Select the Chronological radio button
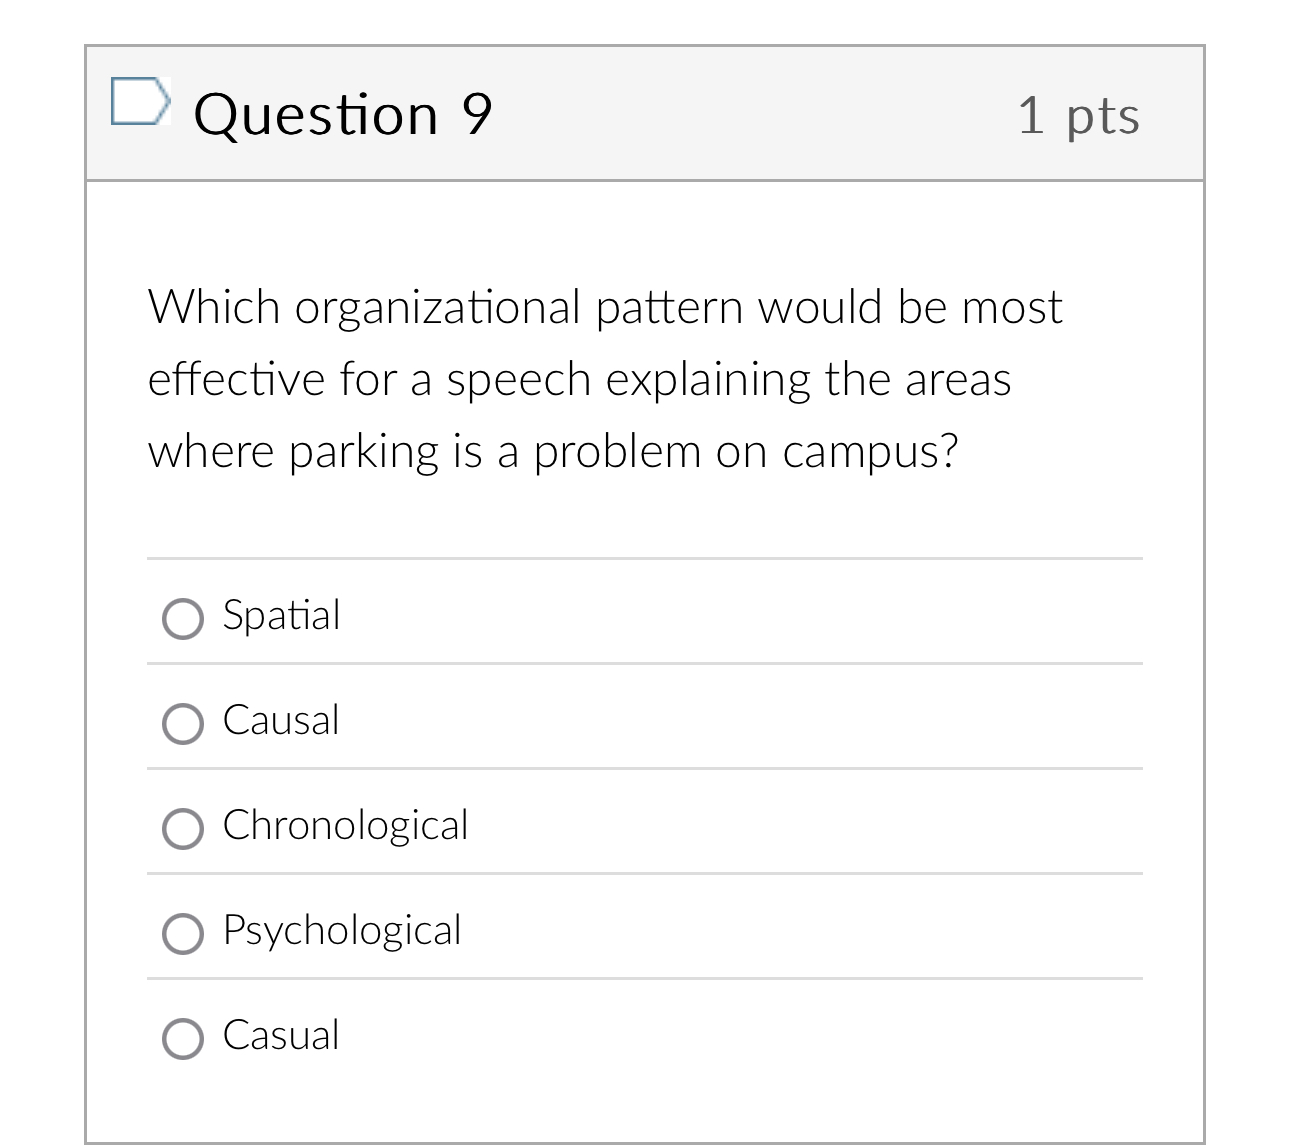The height and width of the screenshot is (1146, 1290). coord(182,828)
